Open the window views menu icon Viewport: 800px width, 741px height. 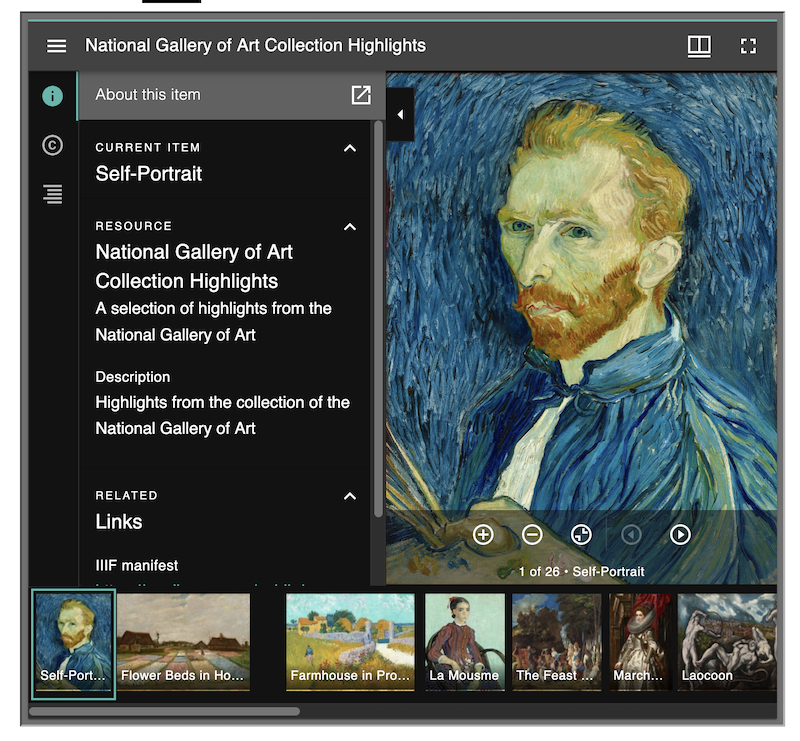(x=699, y=45)
